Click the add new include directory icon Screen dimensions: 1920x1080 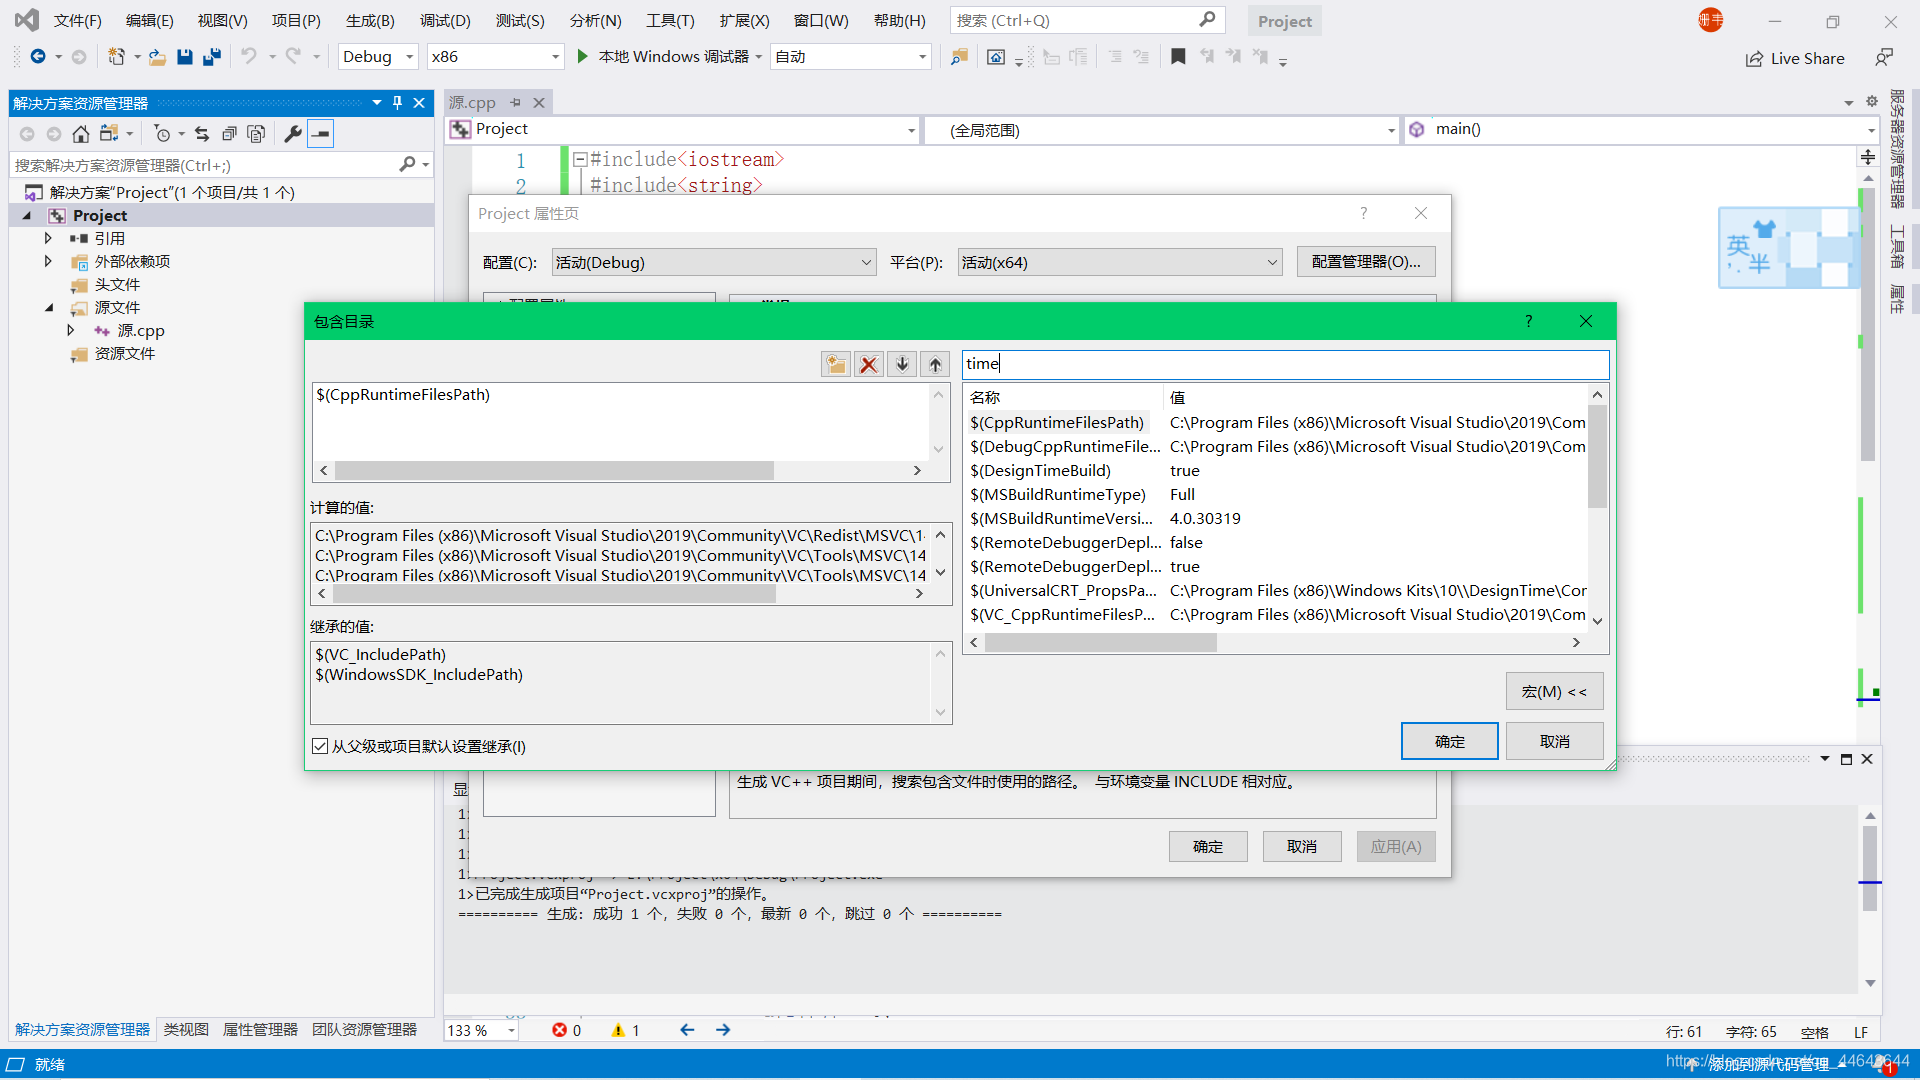(x=836, y=365)
